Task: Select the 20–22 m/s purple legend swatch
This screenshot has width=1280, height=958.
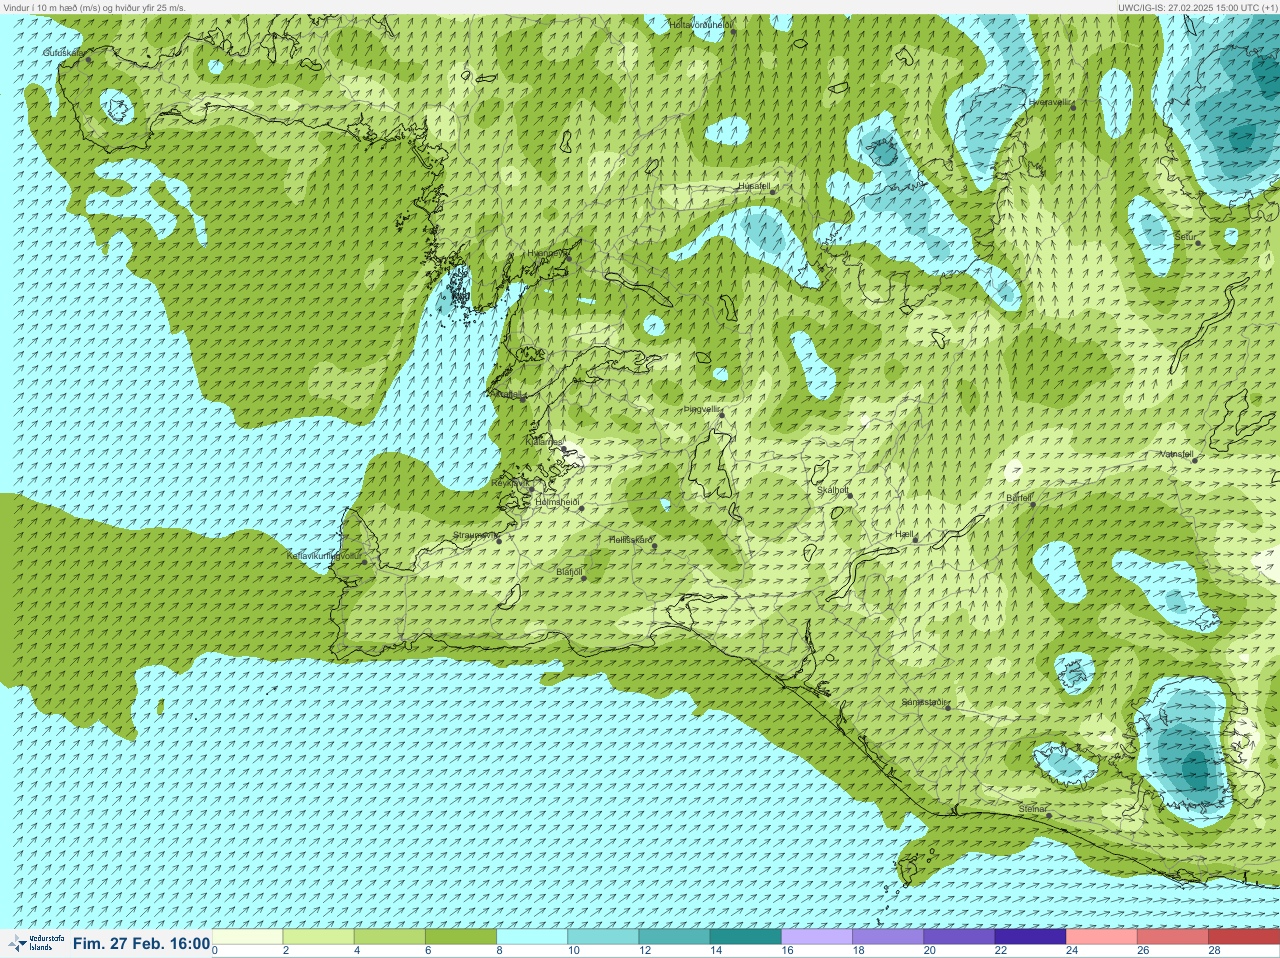Action: click(x=958, y=937)
